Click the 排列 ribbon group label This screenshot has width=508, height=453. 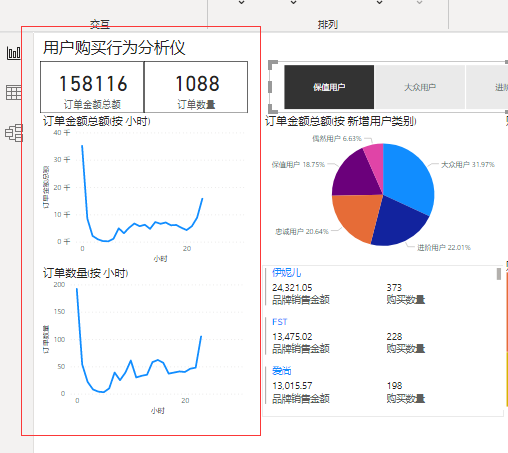328,24
